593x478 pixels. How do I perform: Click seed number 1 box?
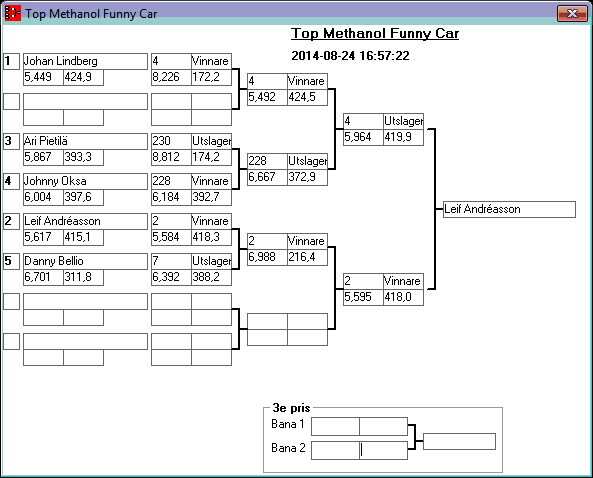pos(11,61)
